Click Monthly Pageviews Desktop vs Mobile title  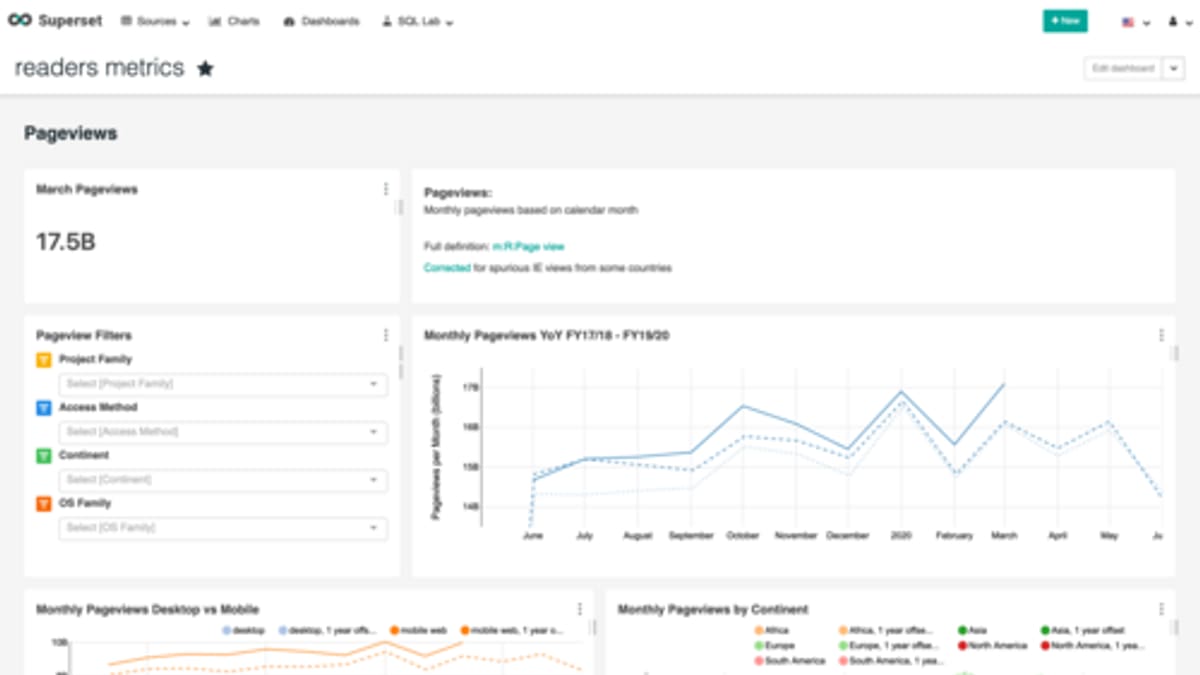[x=148, y=609]
